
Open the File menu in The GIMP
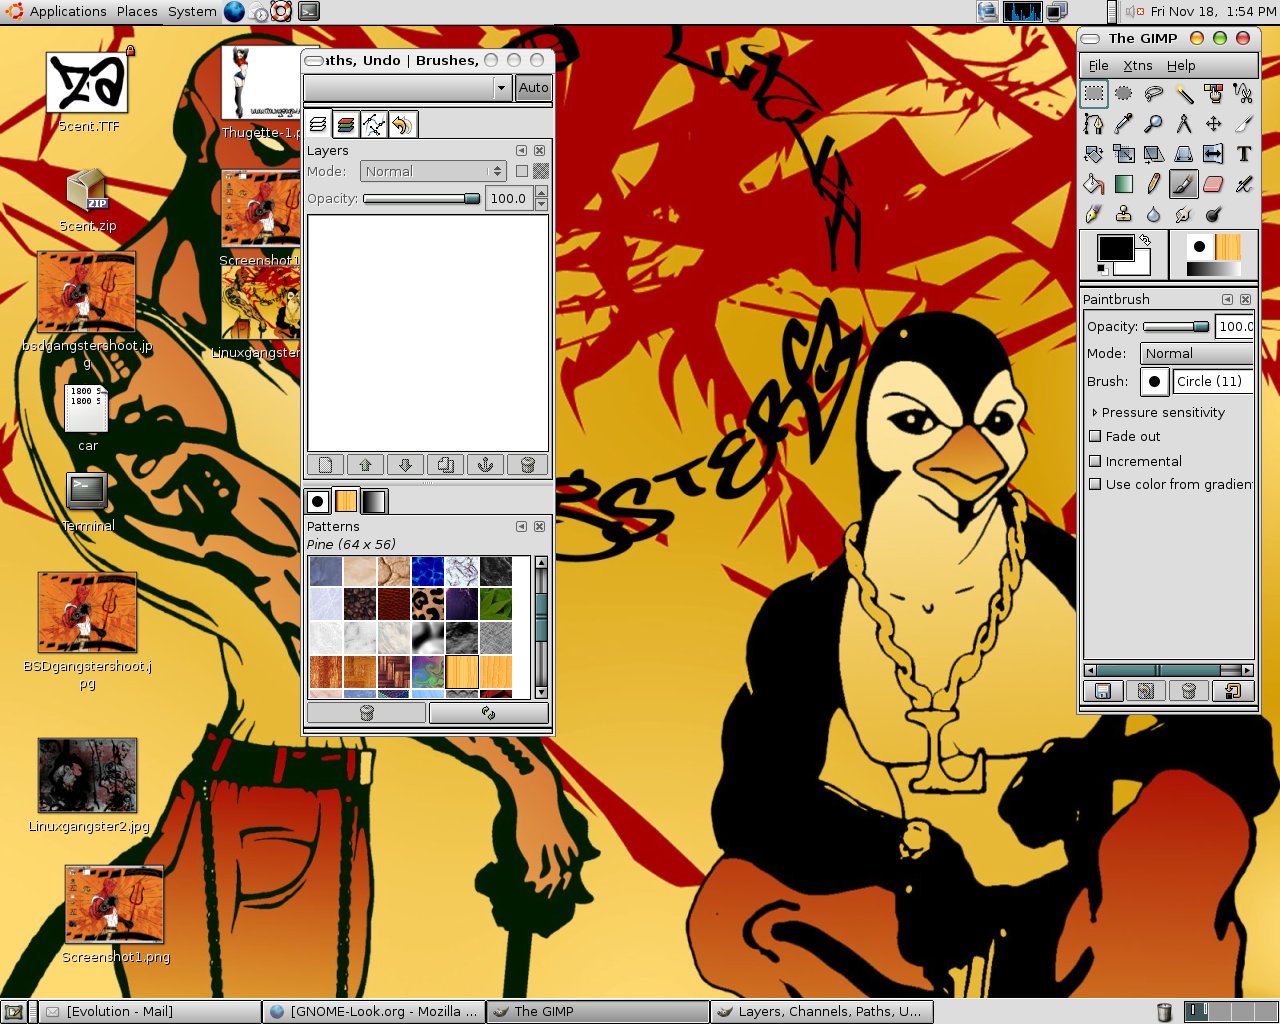click(x=1098, y=66)
